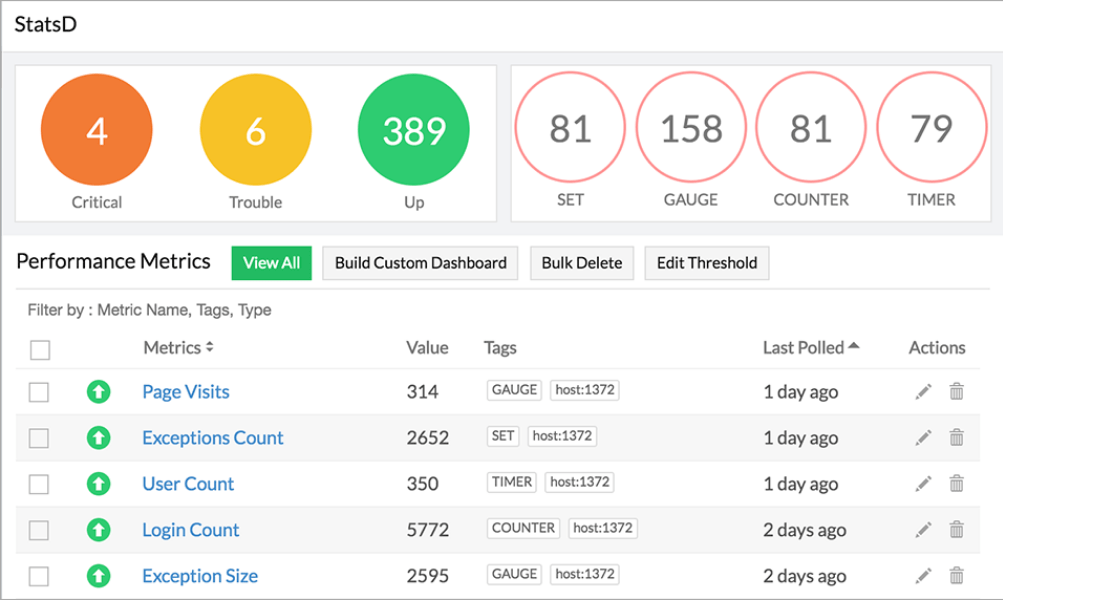1100x600 pixels.
Task: Select the SET metrics circle showing 81
Action: [570, 128]
